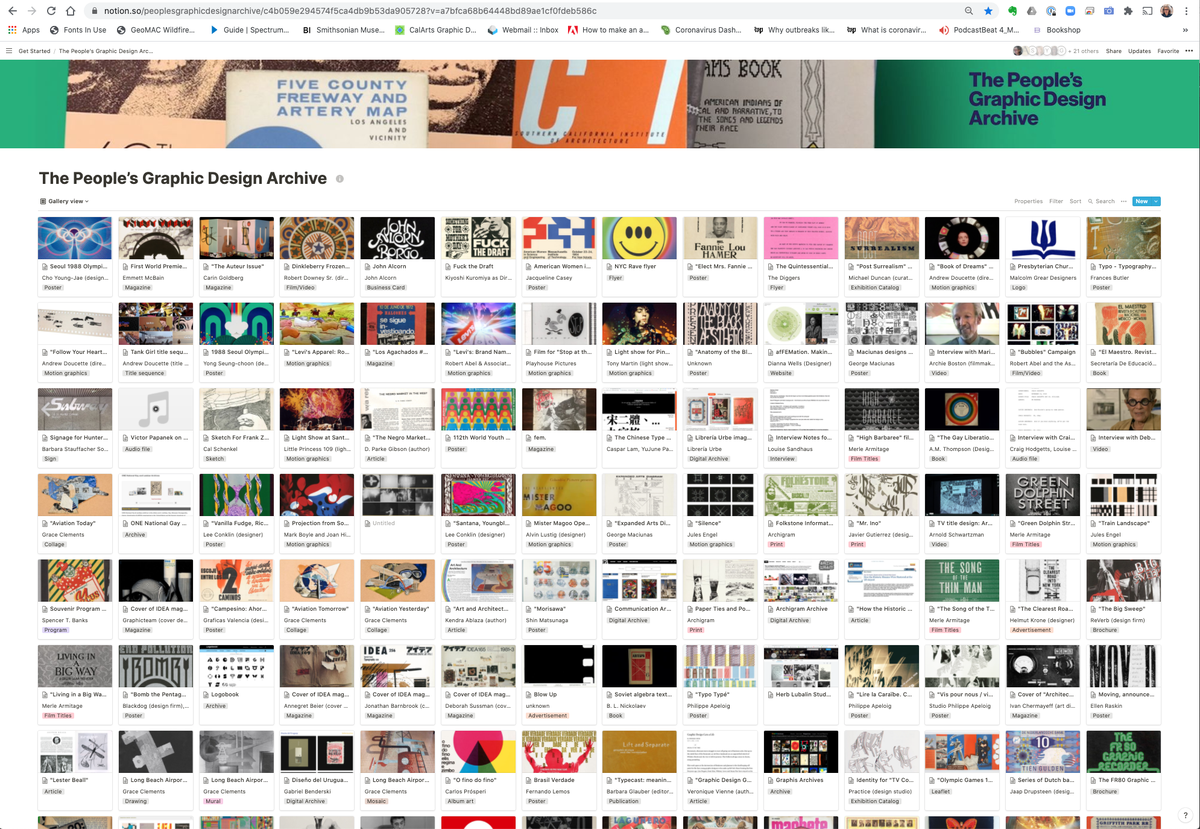
Task: Open "Lester Beall" article card
Action: (75, 769)
